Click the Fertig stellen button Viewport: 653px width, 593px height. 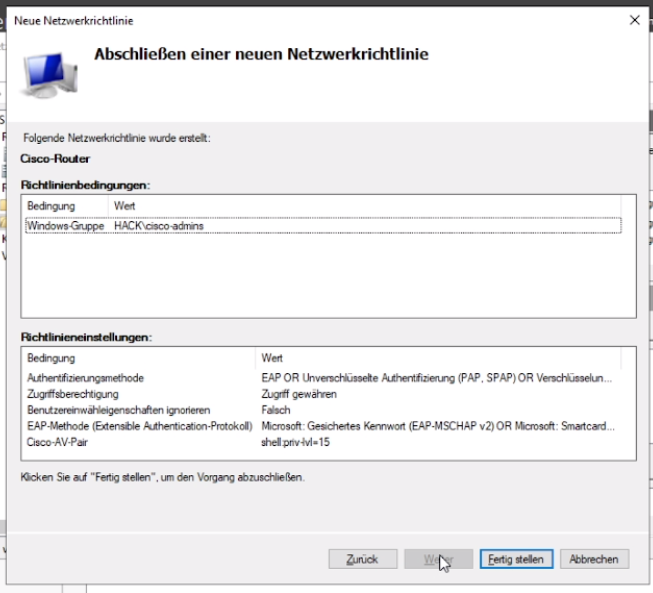point(516,559)
